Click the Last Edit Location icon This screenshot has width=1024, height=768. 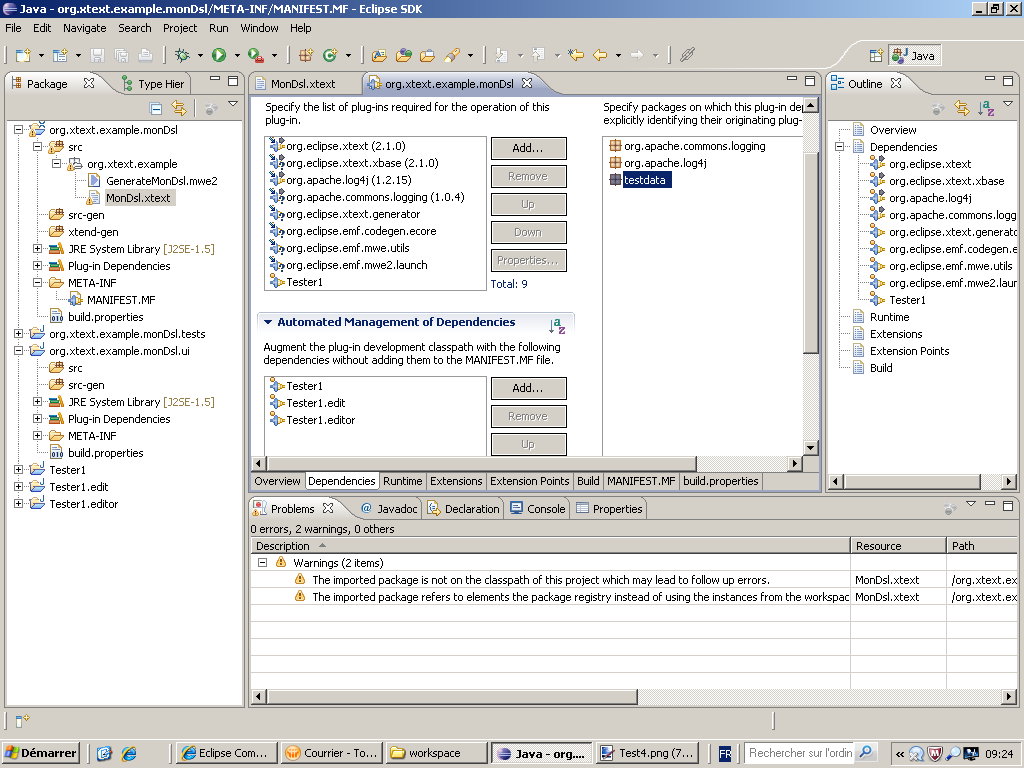tap(575, 56)
